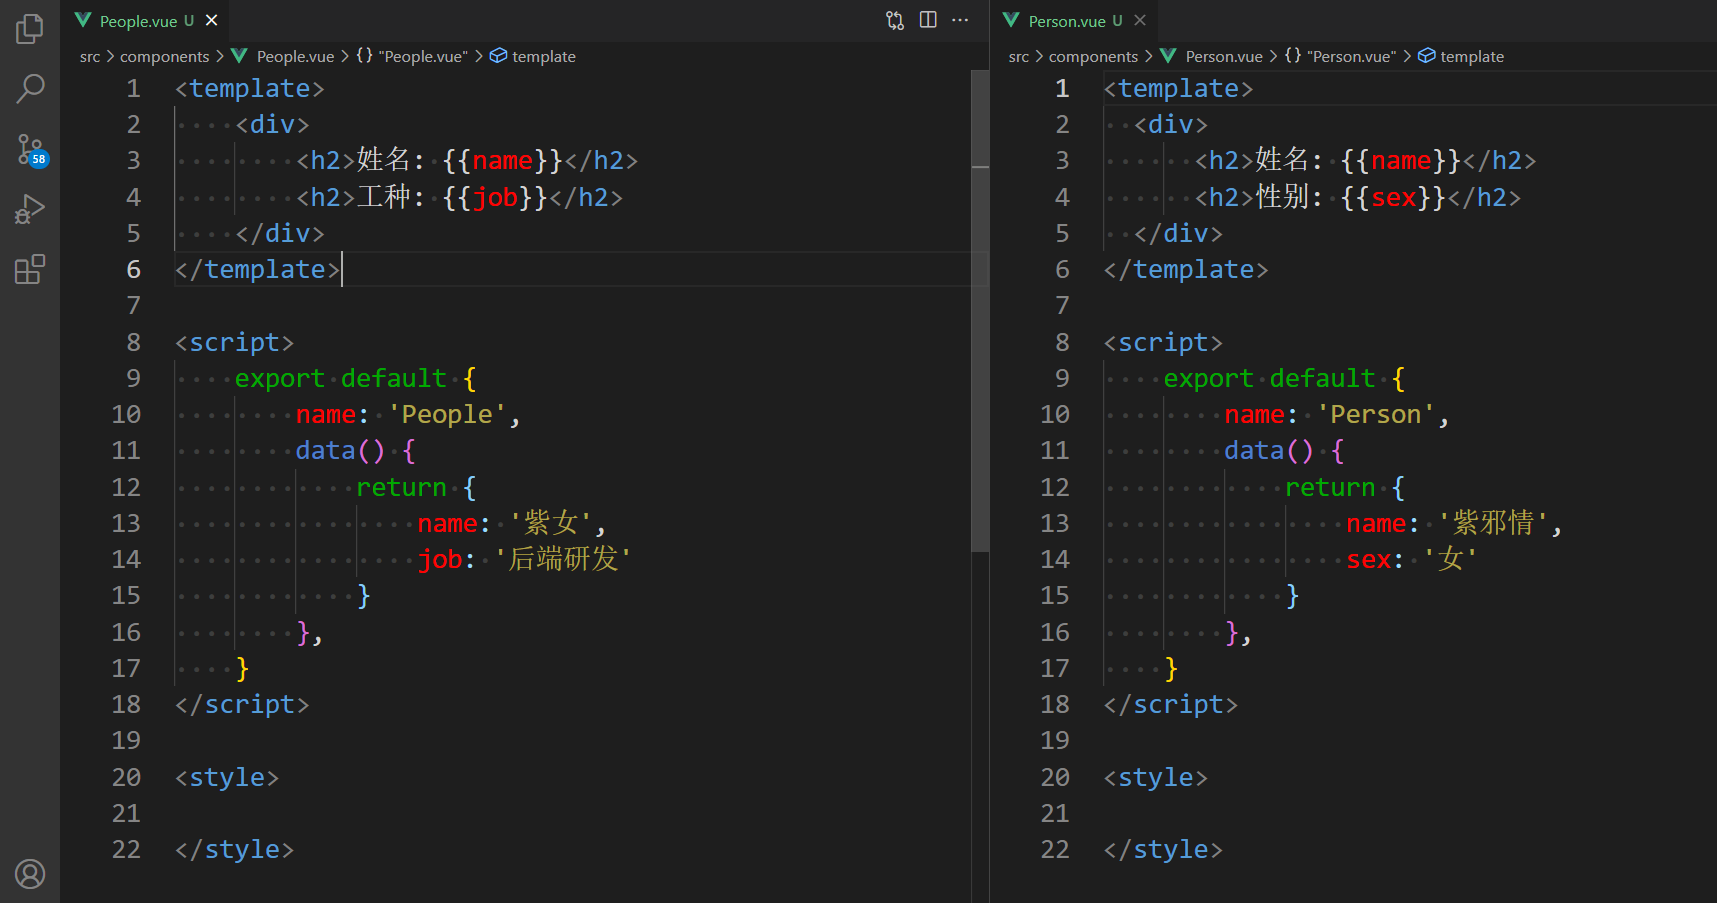Click '<script>' opening tag in Person.vue
This screenshot has height=903, width=1717.
point(1163,343)
